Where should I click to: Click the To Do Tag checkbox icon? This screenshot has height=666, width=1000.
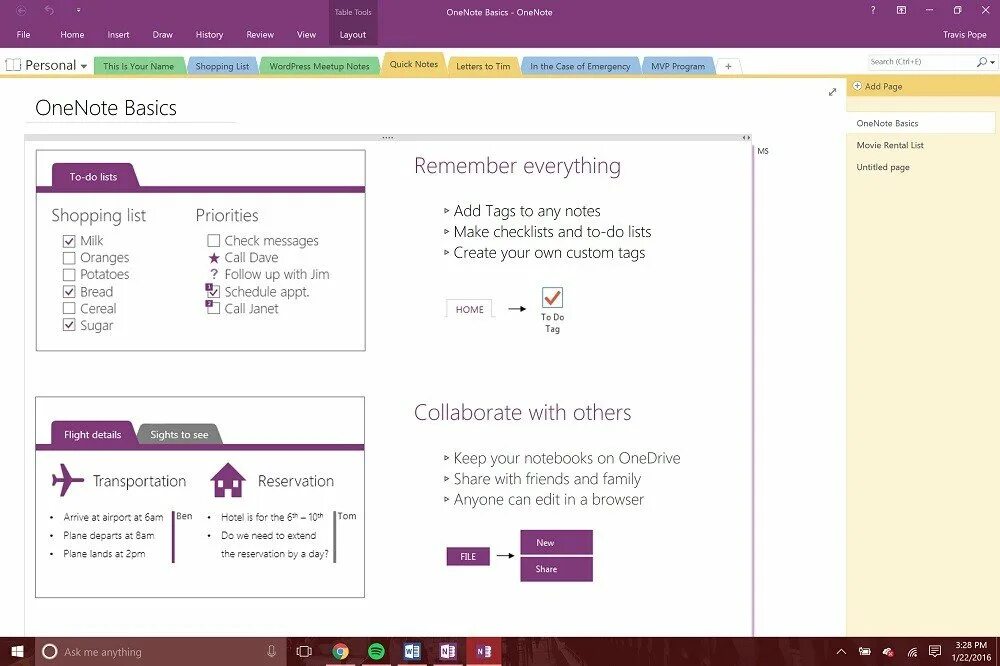(x=552, y=297)
